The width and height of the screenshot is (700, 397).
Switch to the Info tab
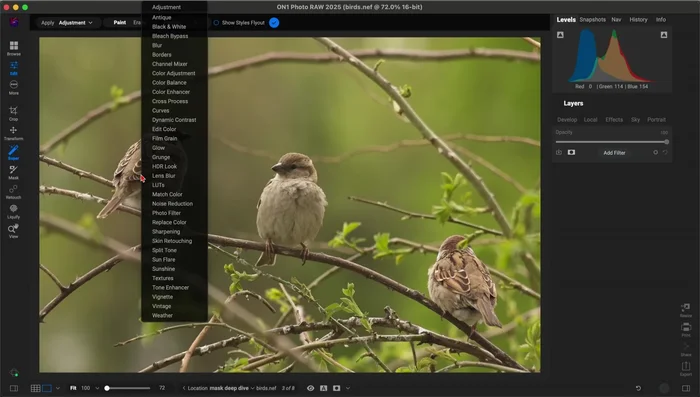point(661,20)
